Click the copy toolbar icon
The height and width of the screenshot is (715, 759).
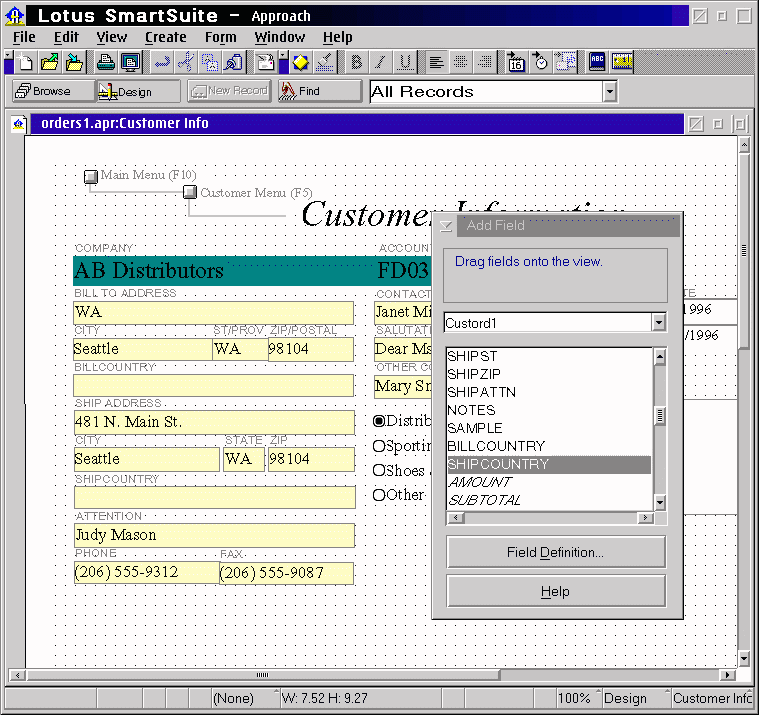210,62
